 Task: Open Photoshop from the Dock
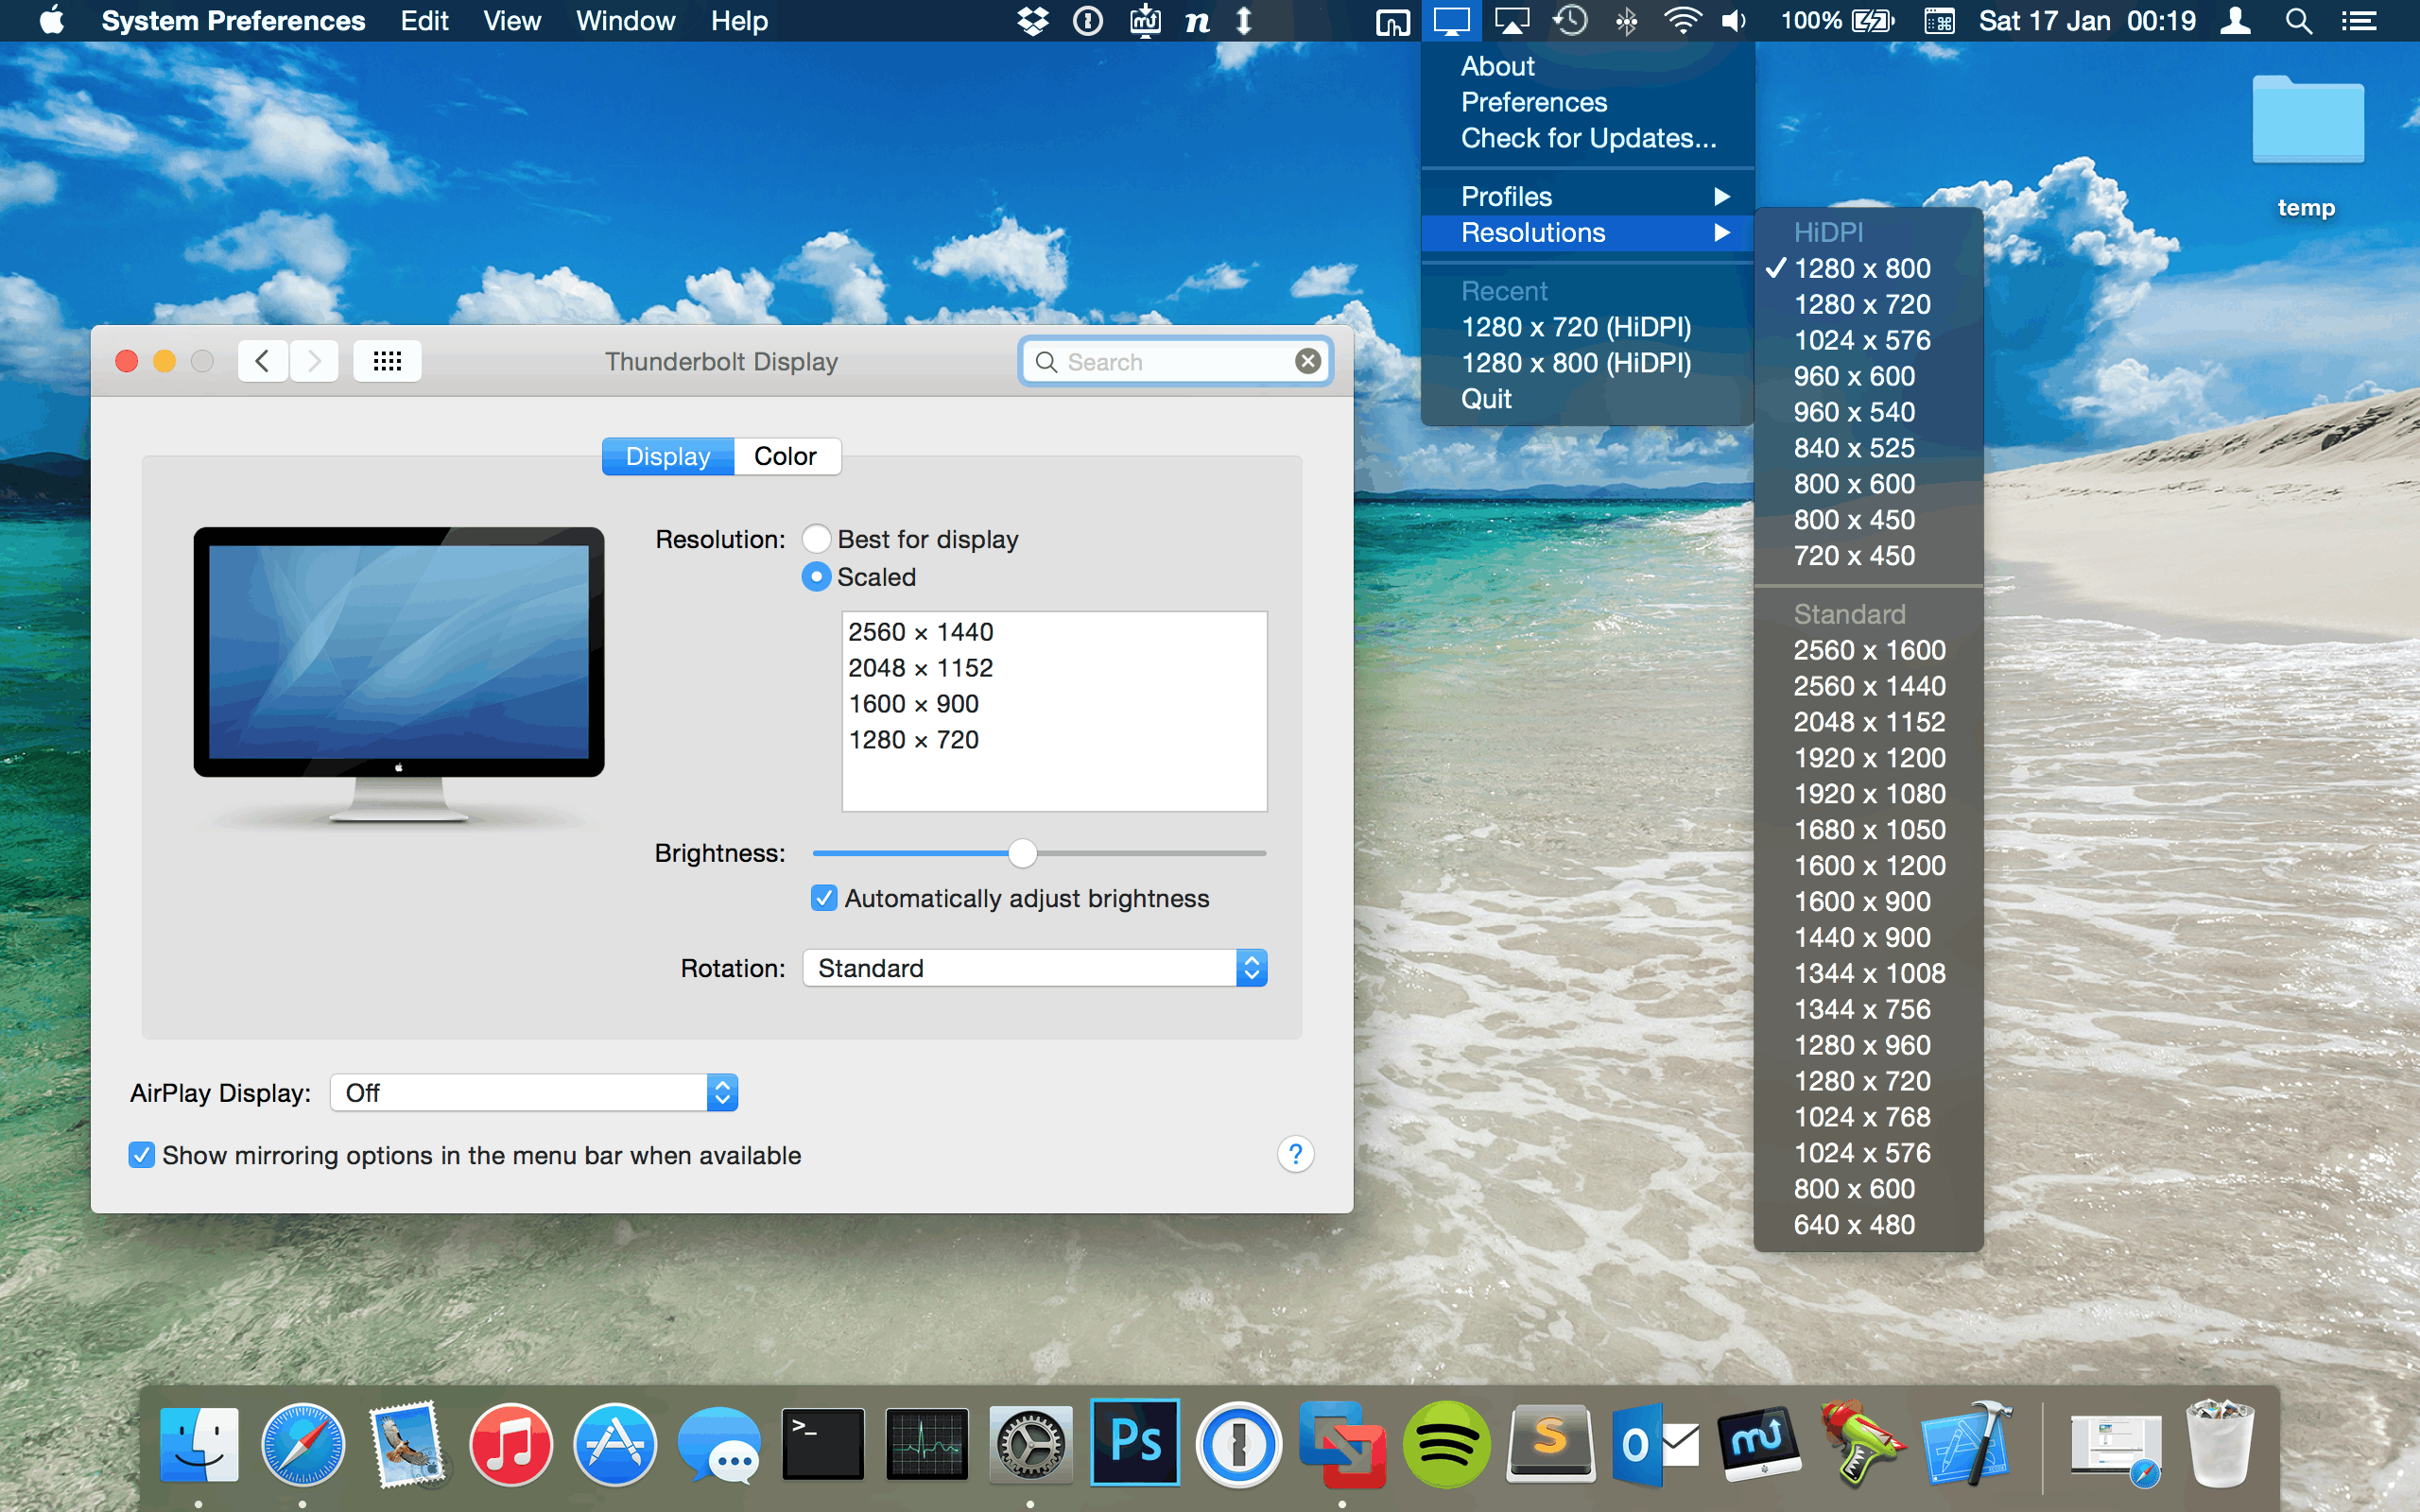tap(1135, 1443)
